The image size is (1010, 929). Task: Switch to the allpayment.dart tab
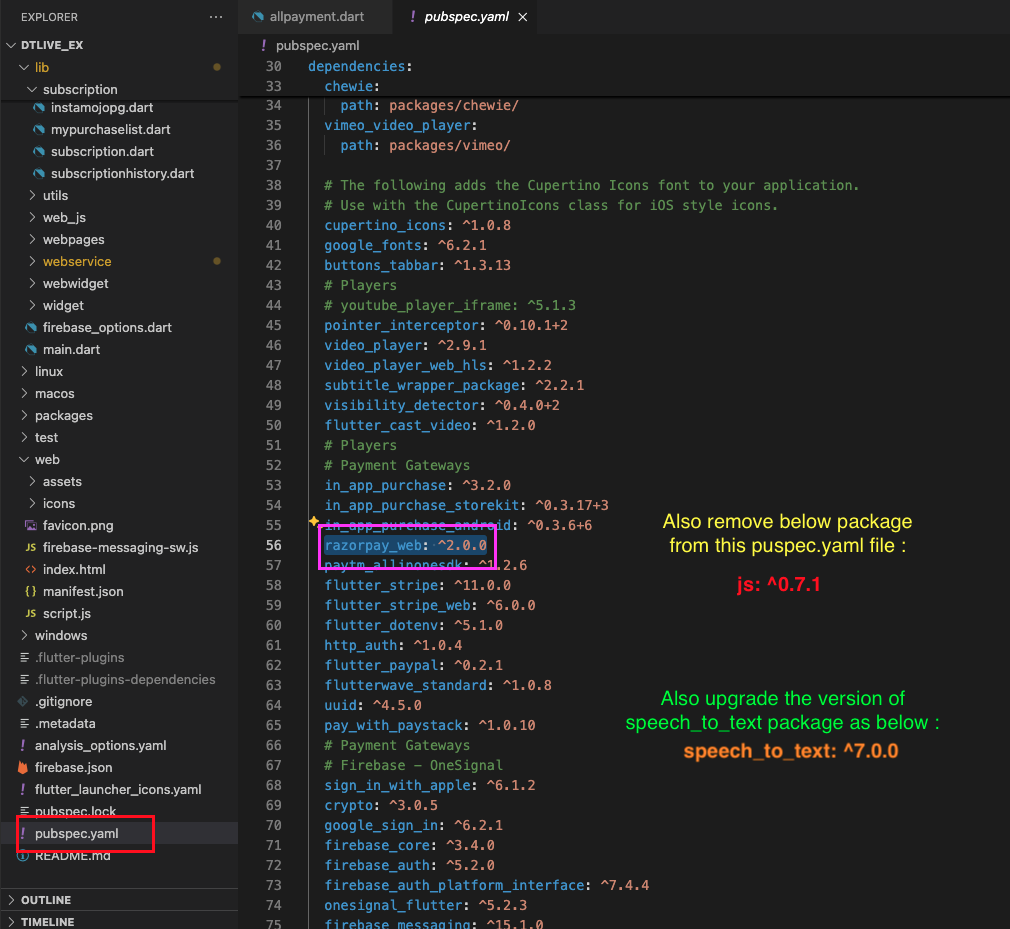pos(316,17)
